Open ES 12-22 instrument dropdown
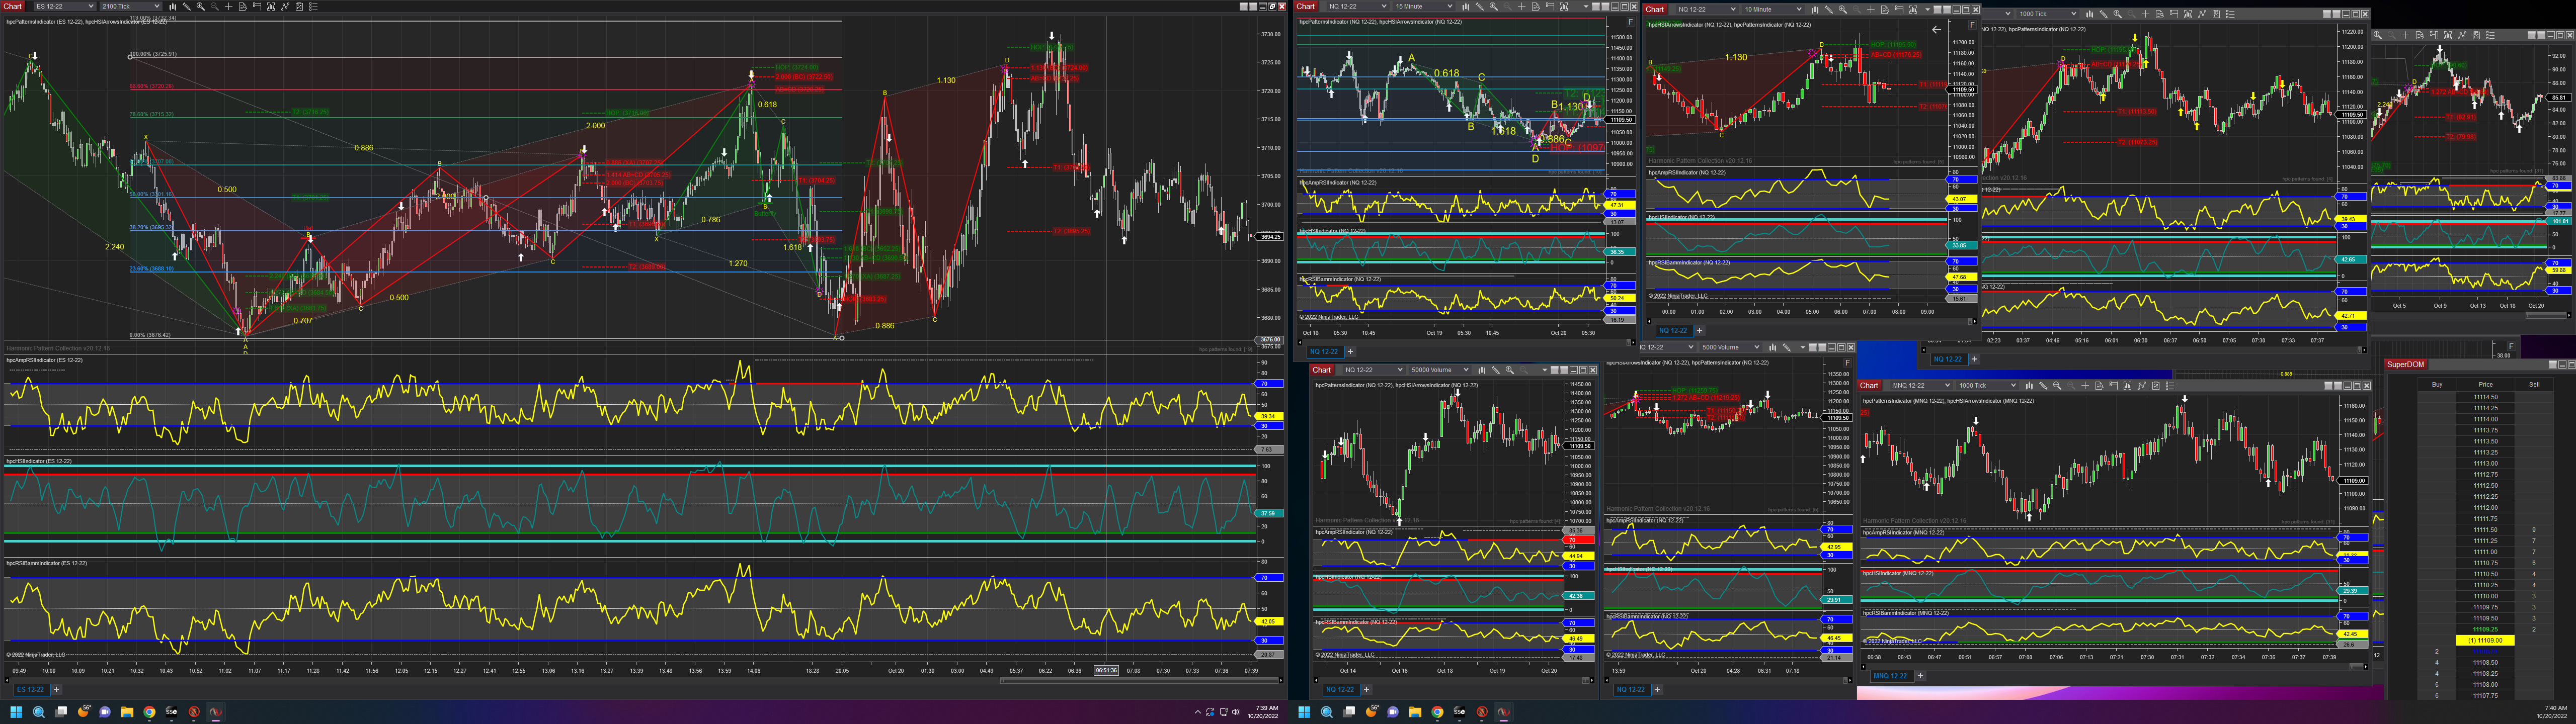 point(64,6)
